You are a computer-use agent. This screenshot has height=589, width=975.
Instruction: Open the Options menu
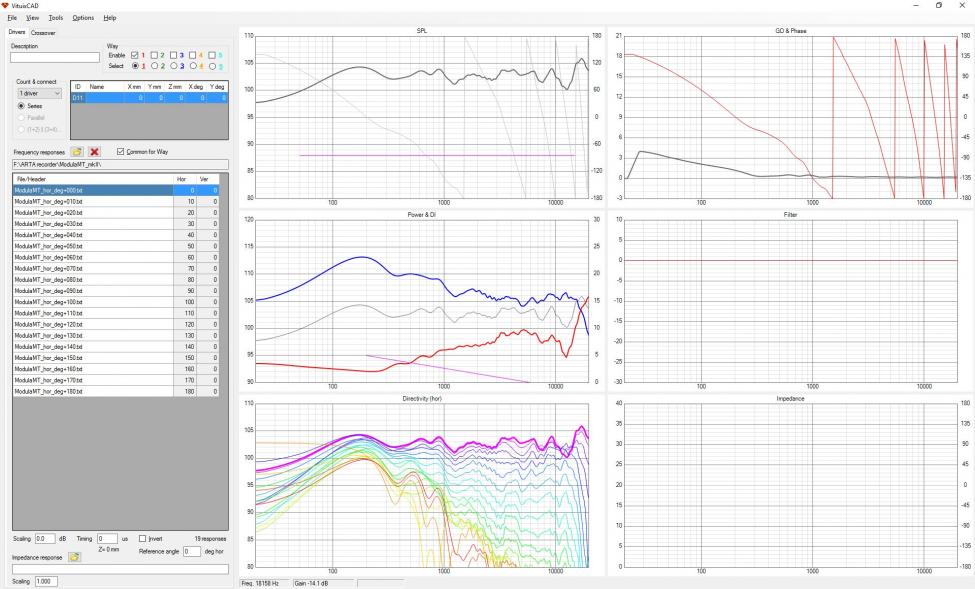coord(83,18)
